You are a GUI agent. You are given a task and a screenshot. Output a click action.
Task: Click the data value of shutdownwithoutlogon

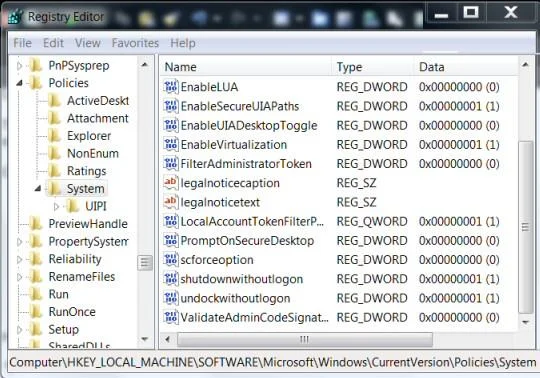pyautogui.click(x=459, y=279)
